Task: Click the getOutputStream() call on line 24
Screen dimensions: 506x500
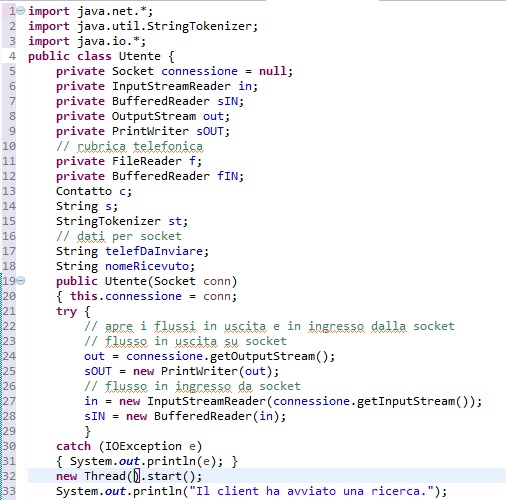Action: (269, 356)
